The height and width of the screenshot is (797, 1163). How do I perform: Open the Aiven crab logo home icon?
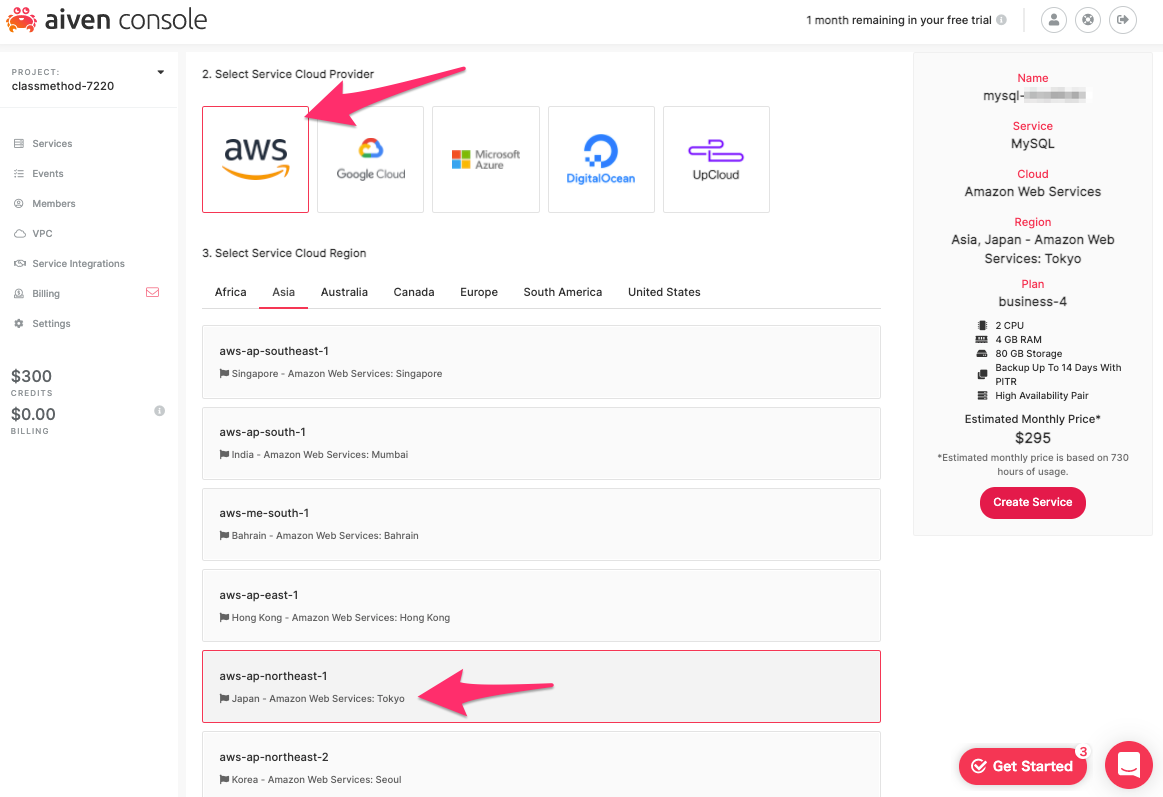22,19
